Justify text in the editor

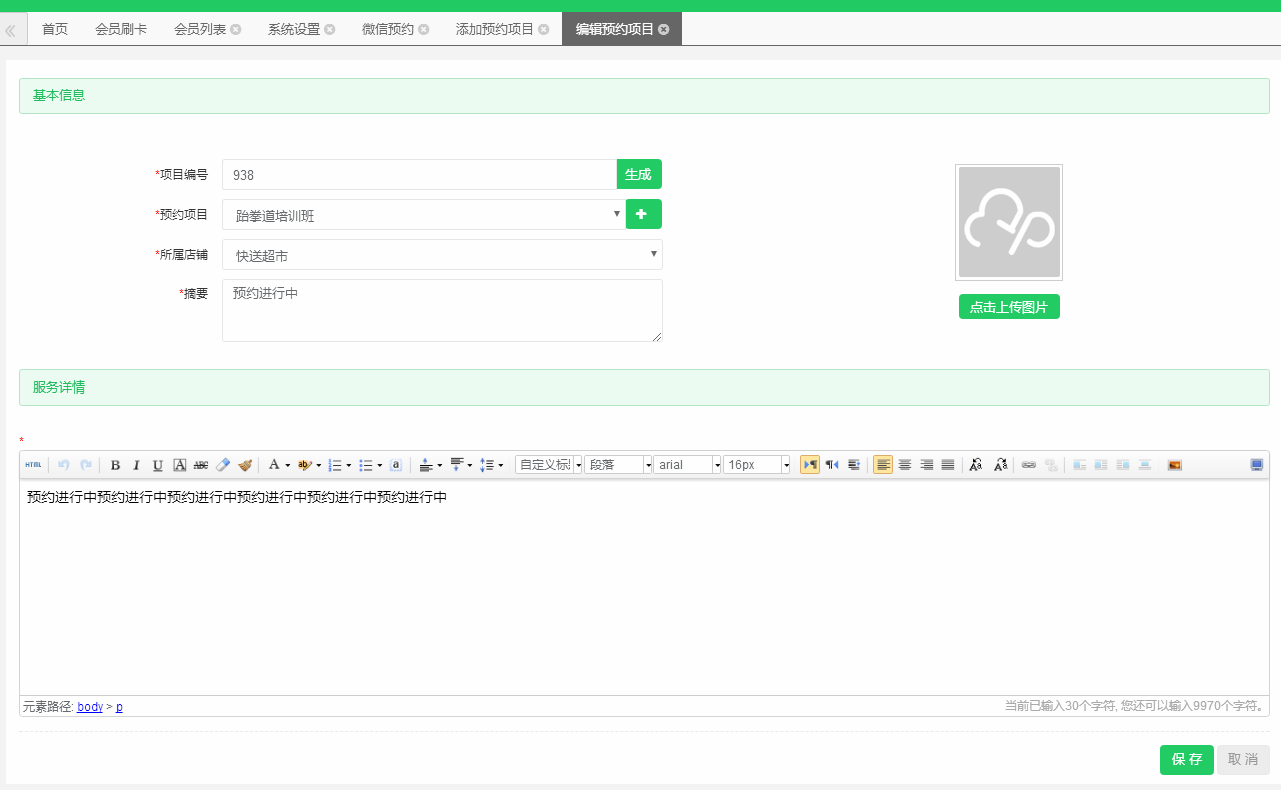tap(948, 465)
